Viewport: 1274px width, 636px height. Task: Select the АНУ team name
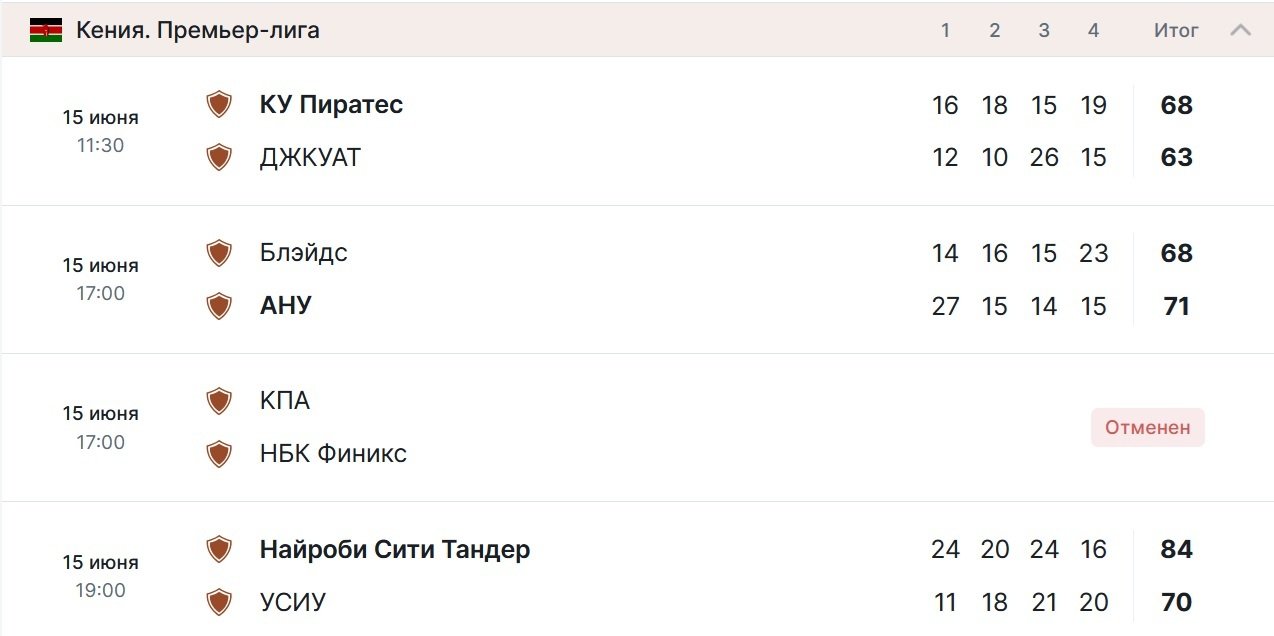click(x=286, y=305)
